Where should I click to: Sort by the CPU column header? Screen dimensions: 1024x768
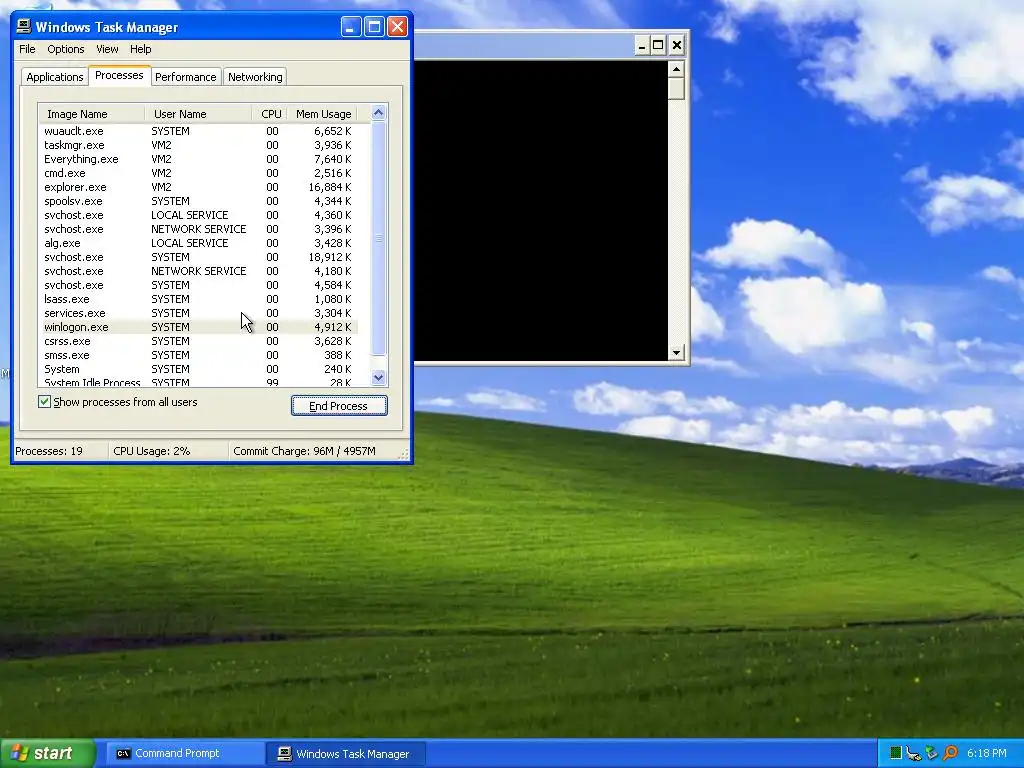coord(270,114)
